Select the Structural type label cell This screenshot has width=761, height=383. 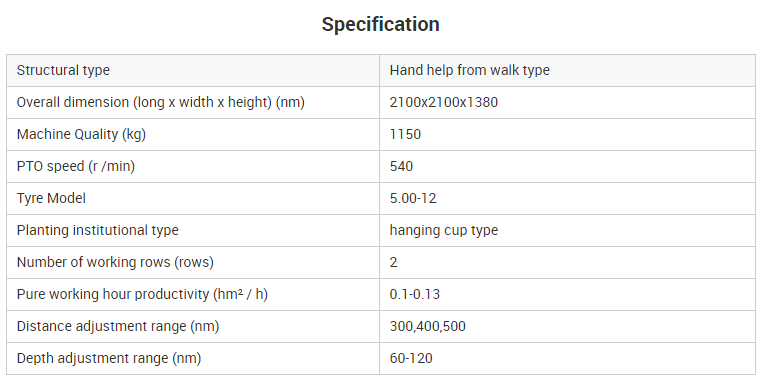point(193,70)
